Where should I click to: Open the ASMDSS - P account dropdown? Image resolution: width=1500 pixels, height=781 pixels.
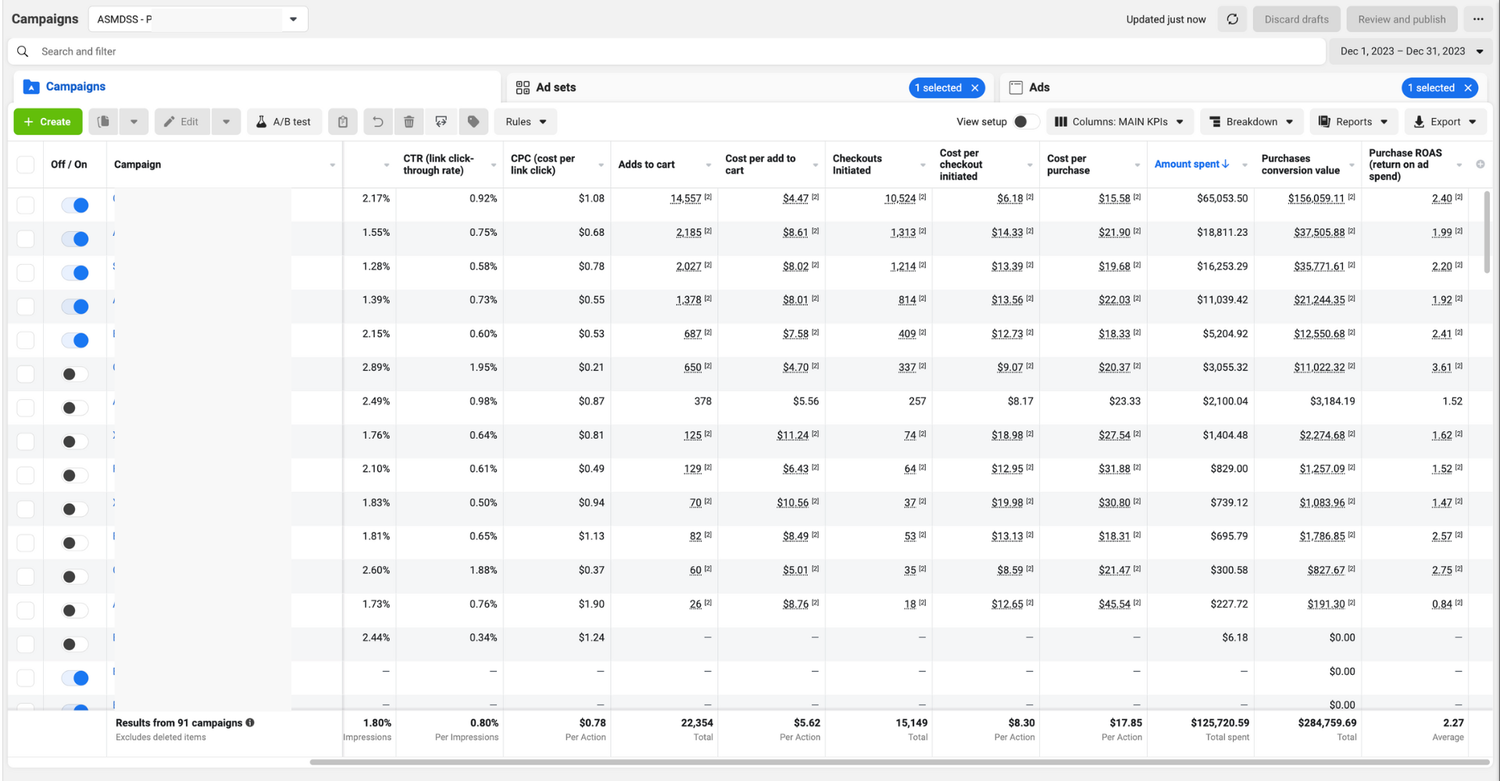(198, 19)
